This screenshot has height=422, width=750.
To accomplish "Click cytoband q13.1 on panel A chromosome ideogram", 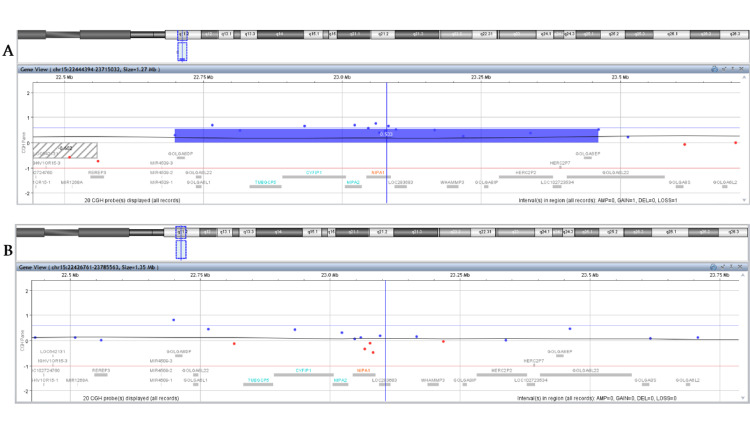I will (226, 34).
